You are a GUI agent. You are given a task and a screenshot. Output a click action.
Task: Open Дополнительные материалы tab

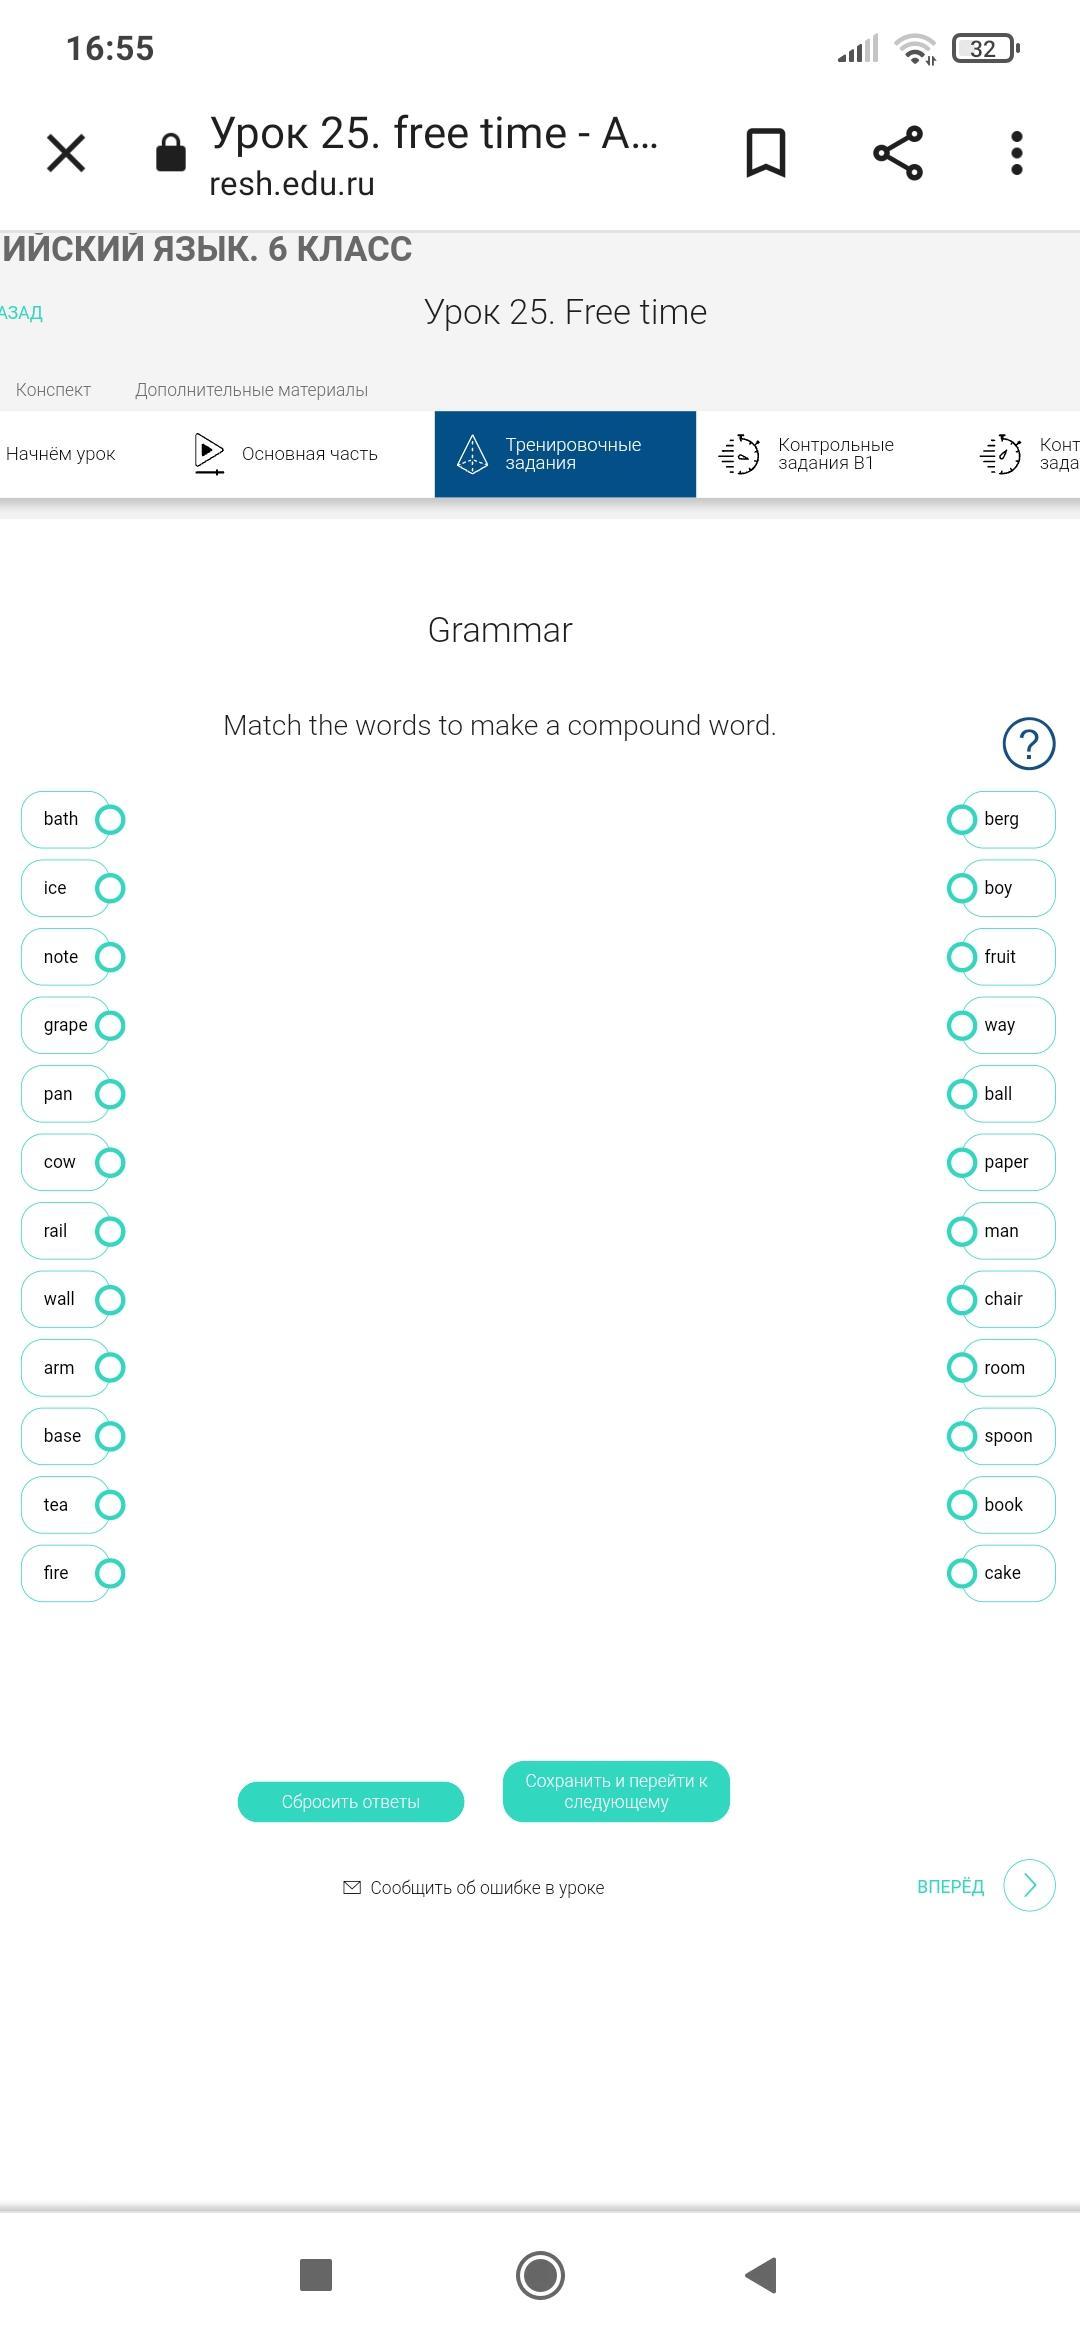pos(251,390)
